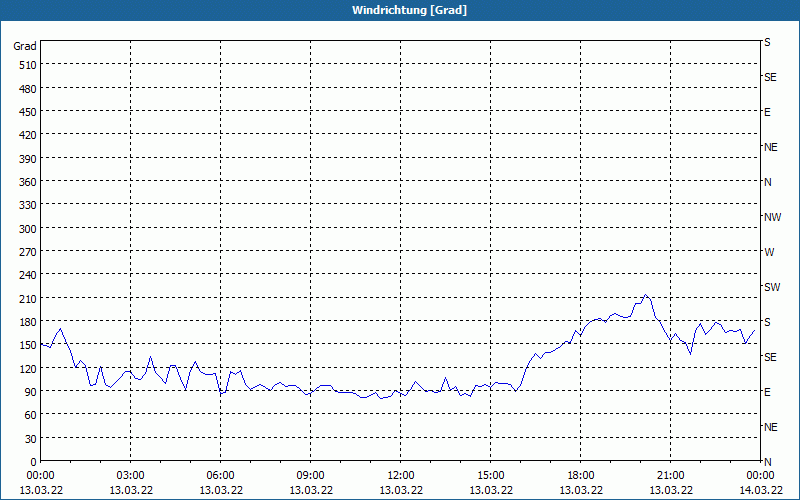Click the 210 value on left axis
800x500 pixels.
pos(28,299)
